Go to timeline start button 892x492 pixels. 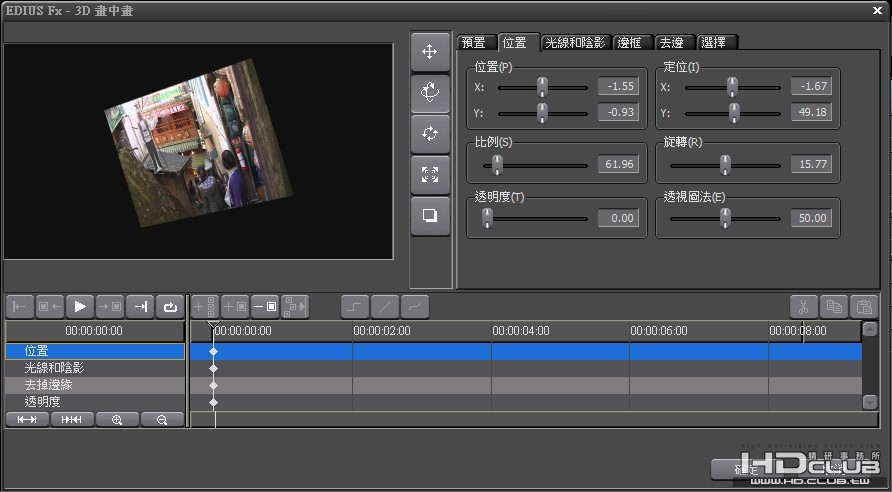tap(20, 307)
